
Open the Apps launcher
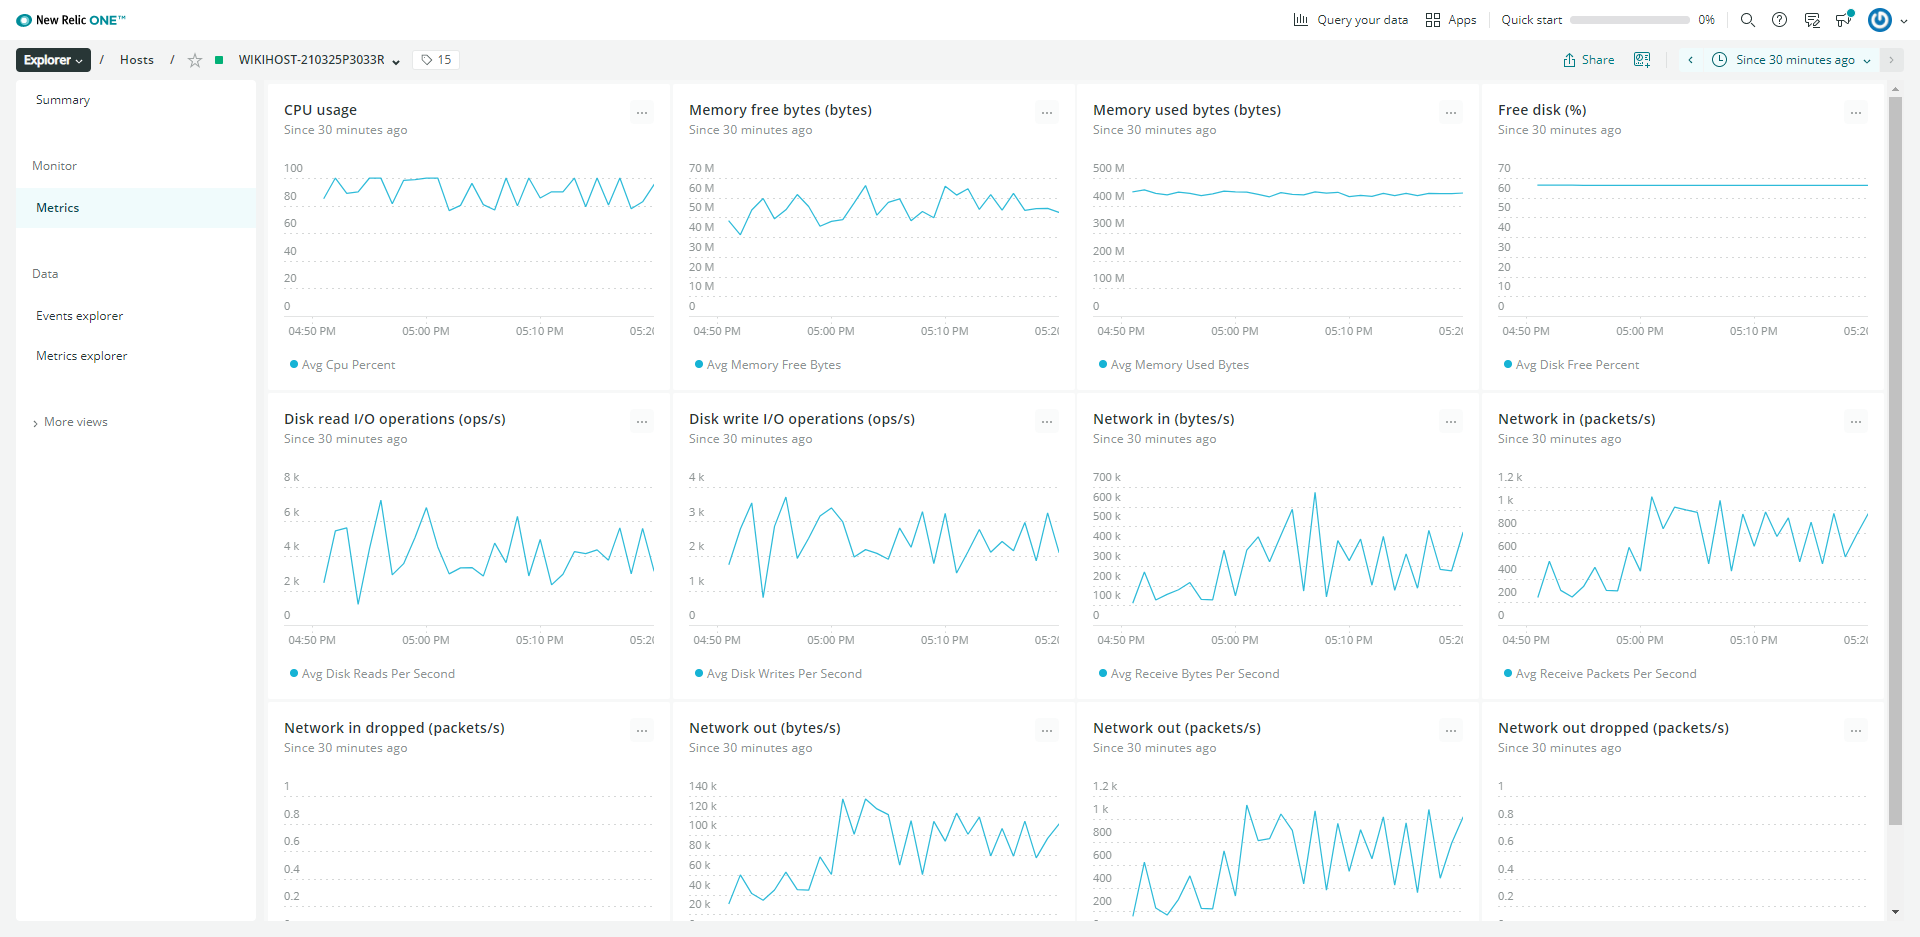click(x=1451, y=20)
